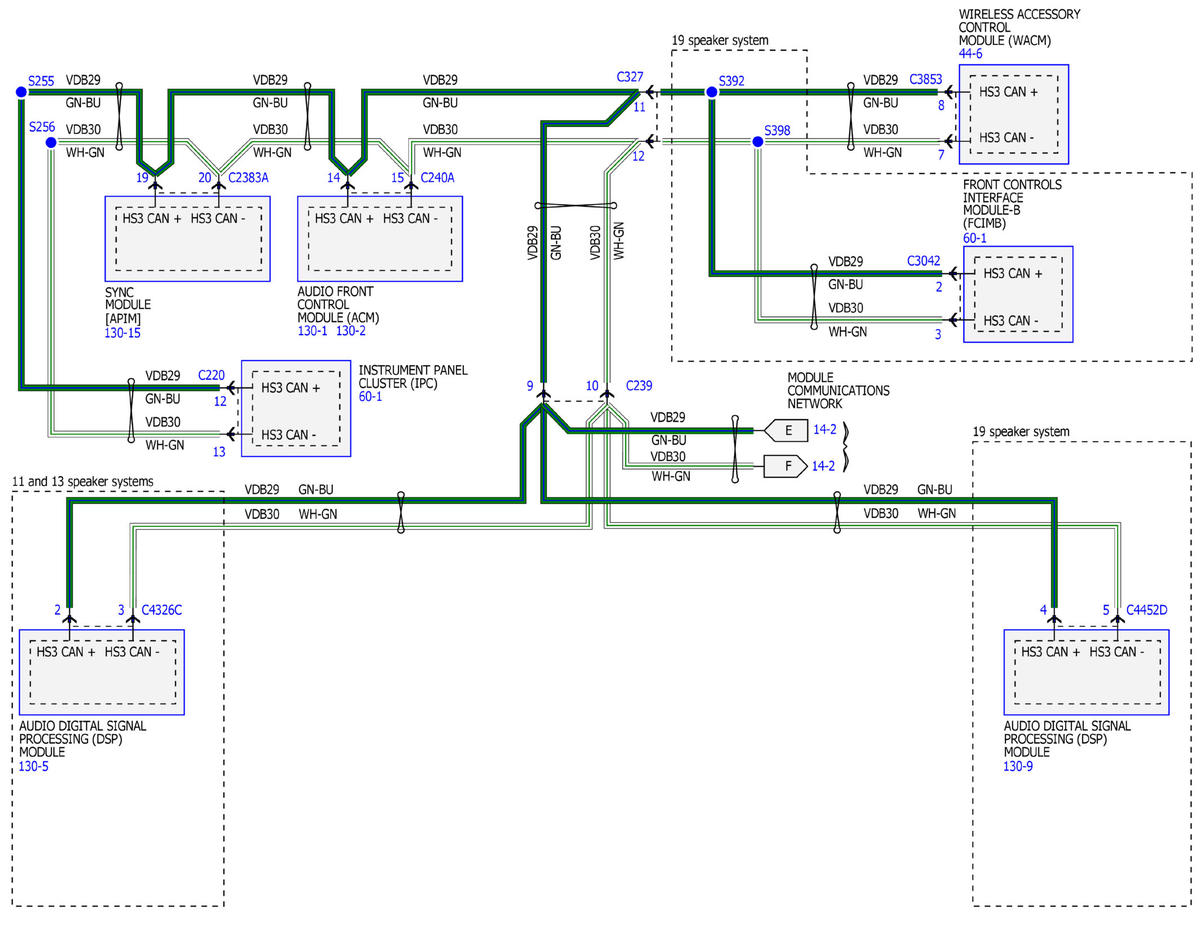Viewport: 1200px width, 927px height.
Task: Click the S392 splice point dot
Action: [711, 92]
